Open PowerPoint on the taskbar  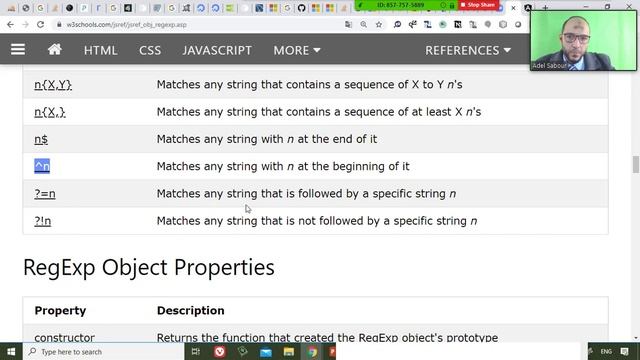(332, 351)
